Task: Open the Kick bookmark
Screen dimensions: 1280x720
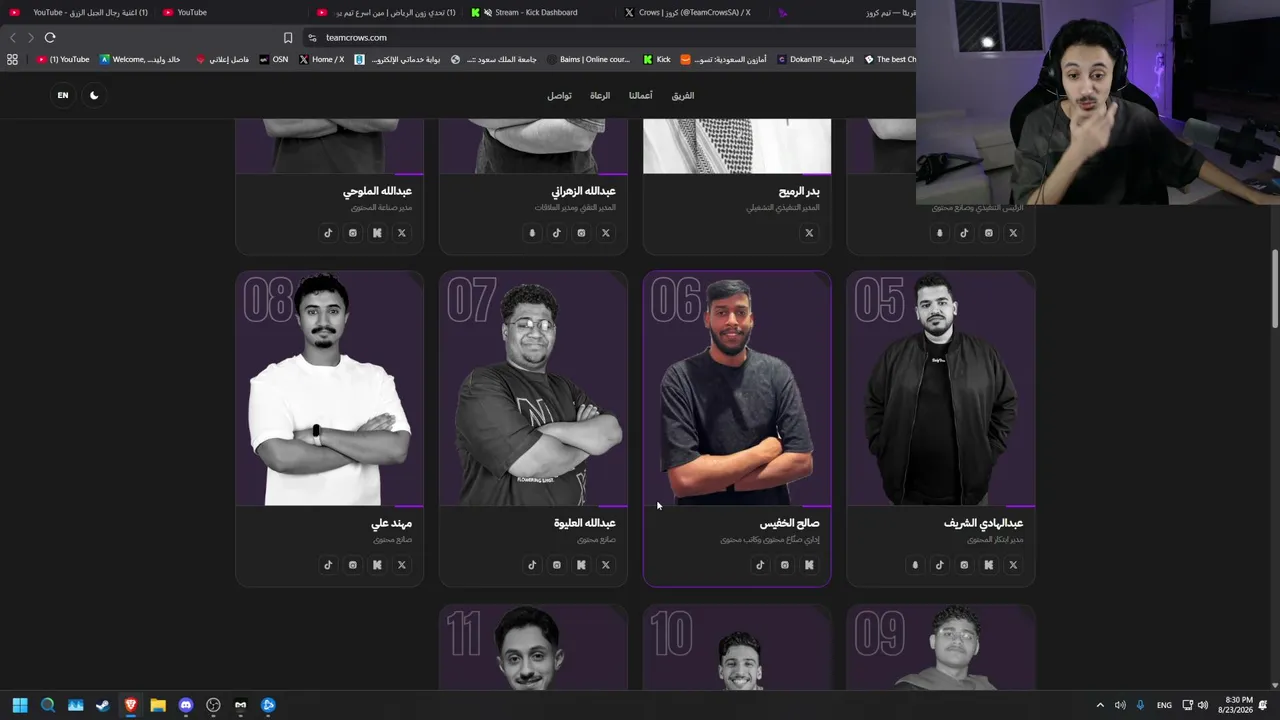Action: [657, 60]
